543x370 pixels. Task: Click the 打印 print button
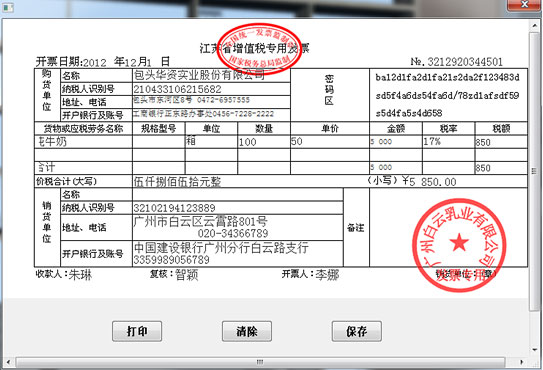tap(137, 331)
